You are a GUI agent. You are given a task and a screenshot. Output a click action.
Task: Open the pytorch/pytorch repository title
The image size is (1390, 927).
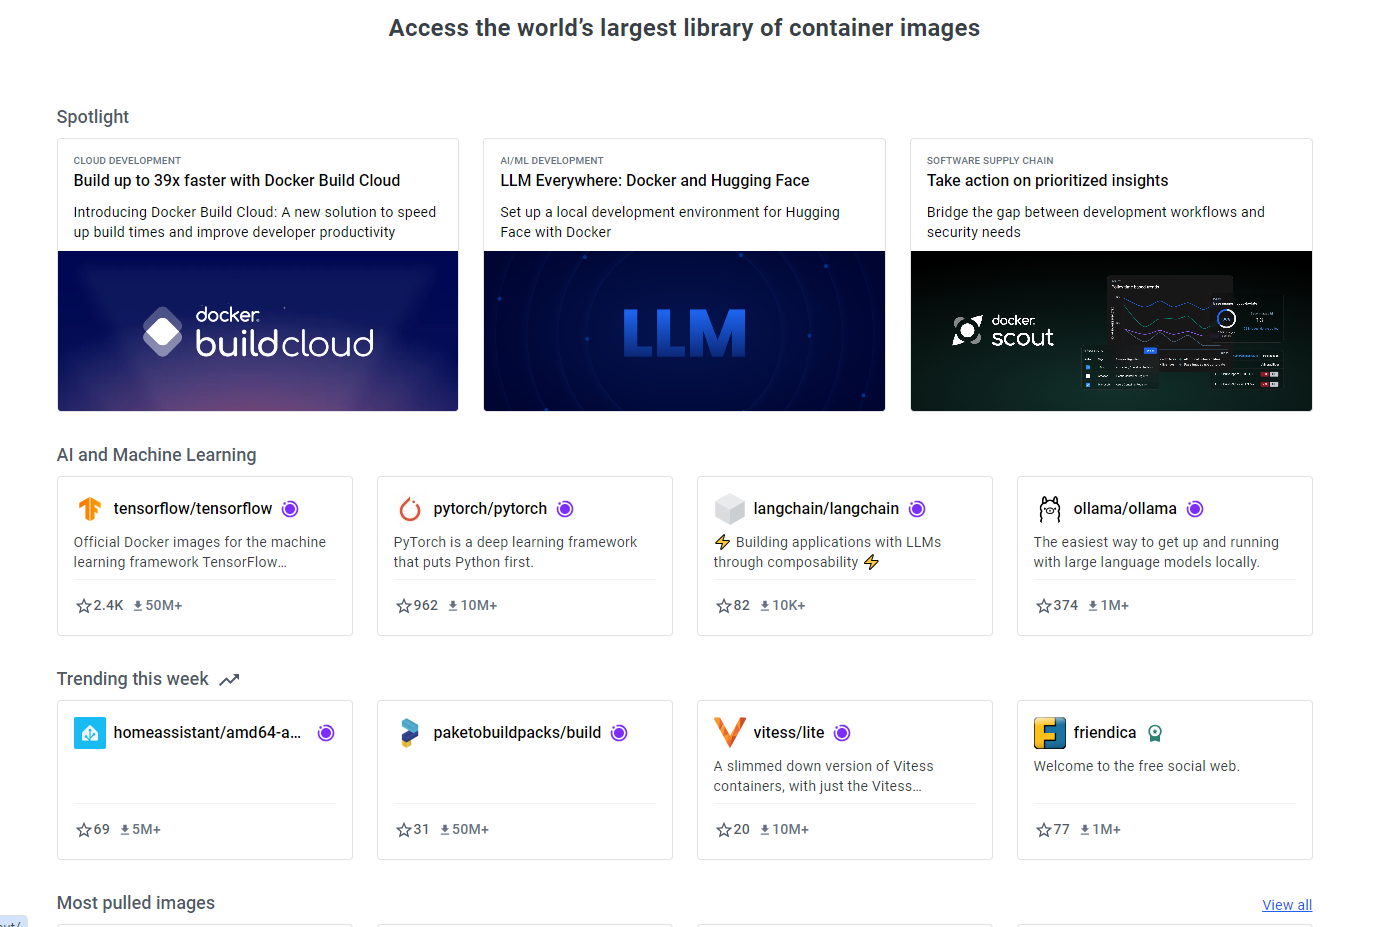[490, 509]
